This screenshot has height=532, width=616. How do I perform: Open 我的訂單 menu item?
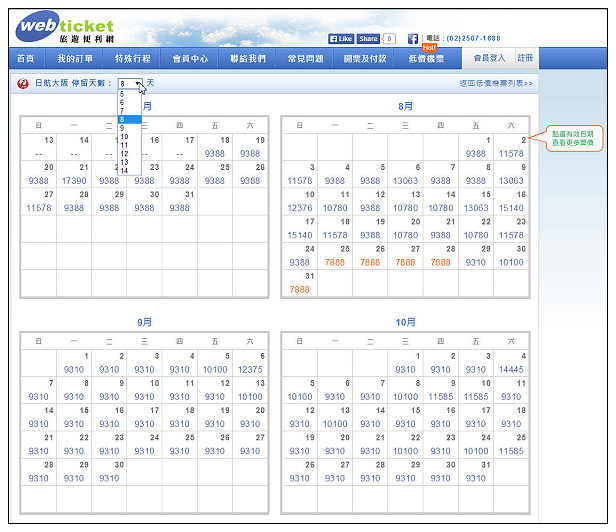coord(74,59)
